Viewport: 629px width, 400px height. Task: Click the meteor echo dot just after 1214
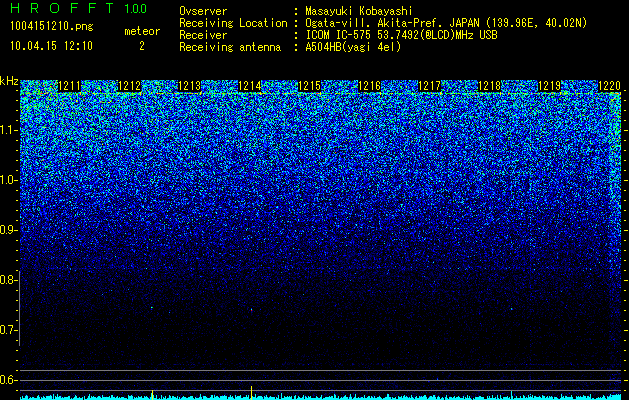tap(252, 309)
